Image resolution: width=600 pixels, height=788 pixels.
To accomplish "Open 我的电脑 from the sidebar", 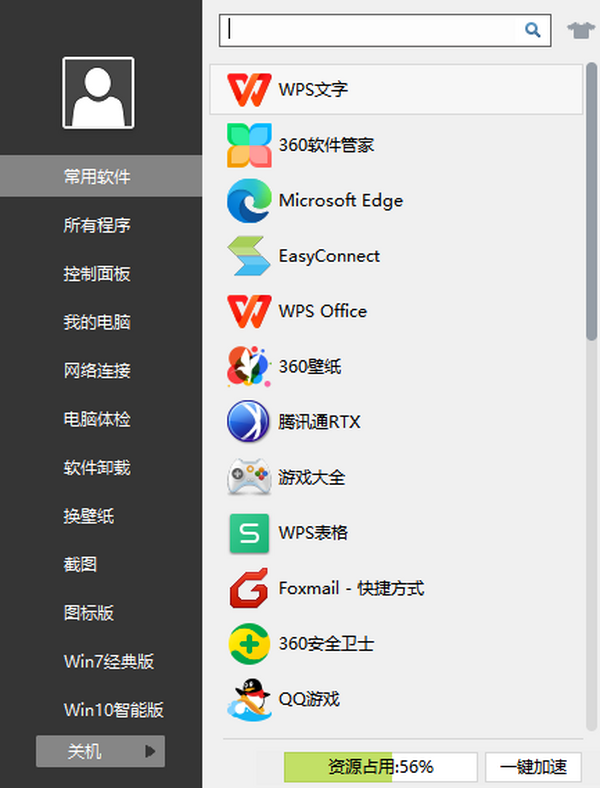I will tap(97, 322).
